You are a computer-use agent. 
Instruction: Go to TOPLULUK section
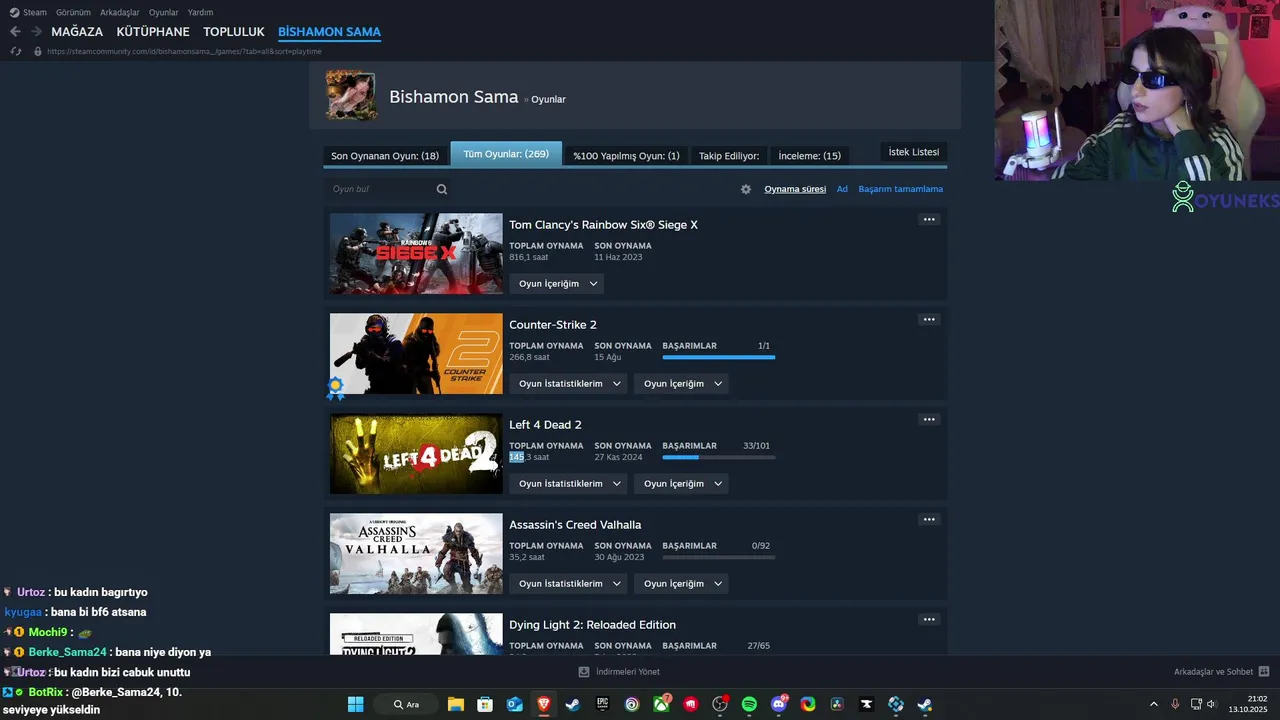click(x=233, y=32)
